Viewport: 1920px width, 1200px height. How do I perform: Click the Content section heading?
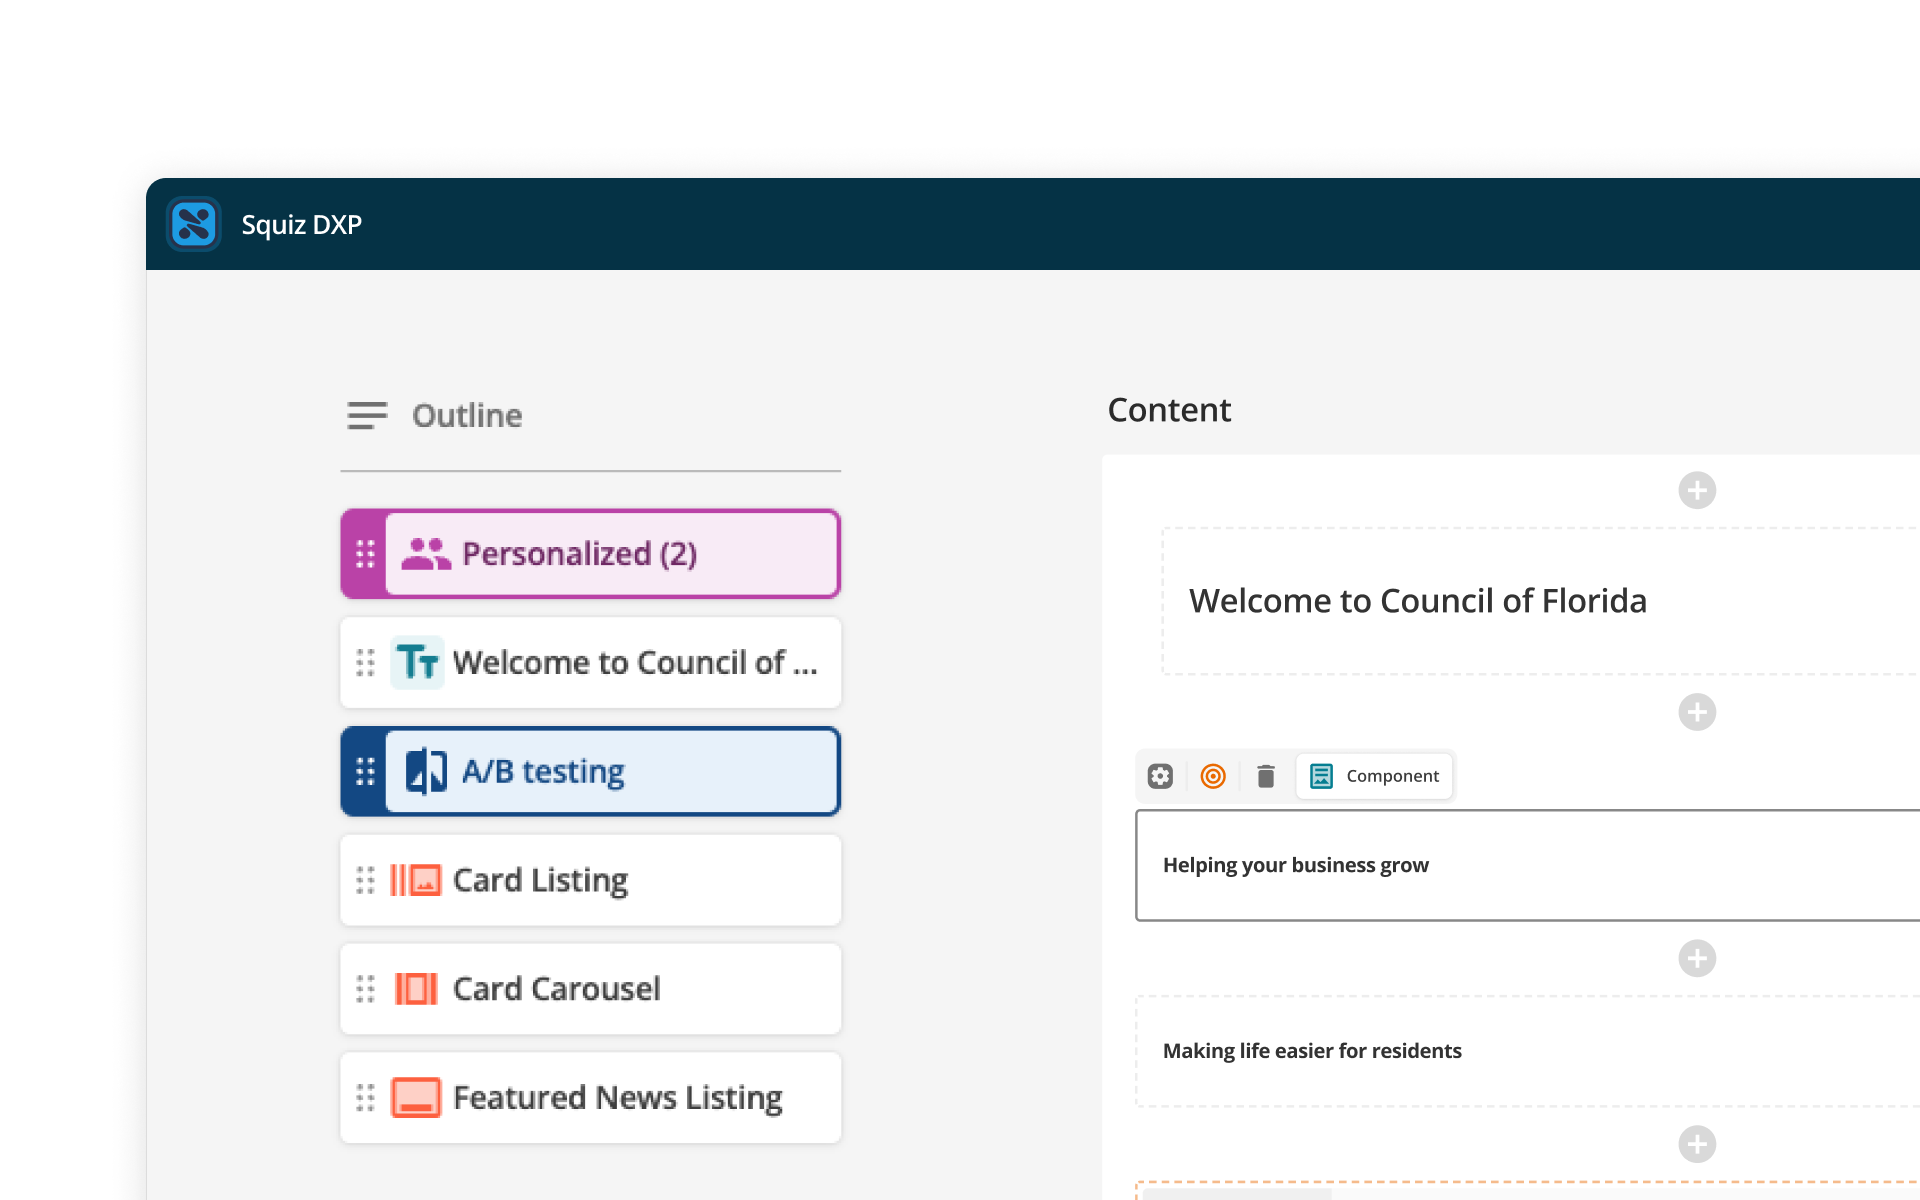click(x=1169, y=410)
